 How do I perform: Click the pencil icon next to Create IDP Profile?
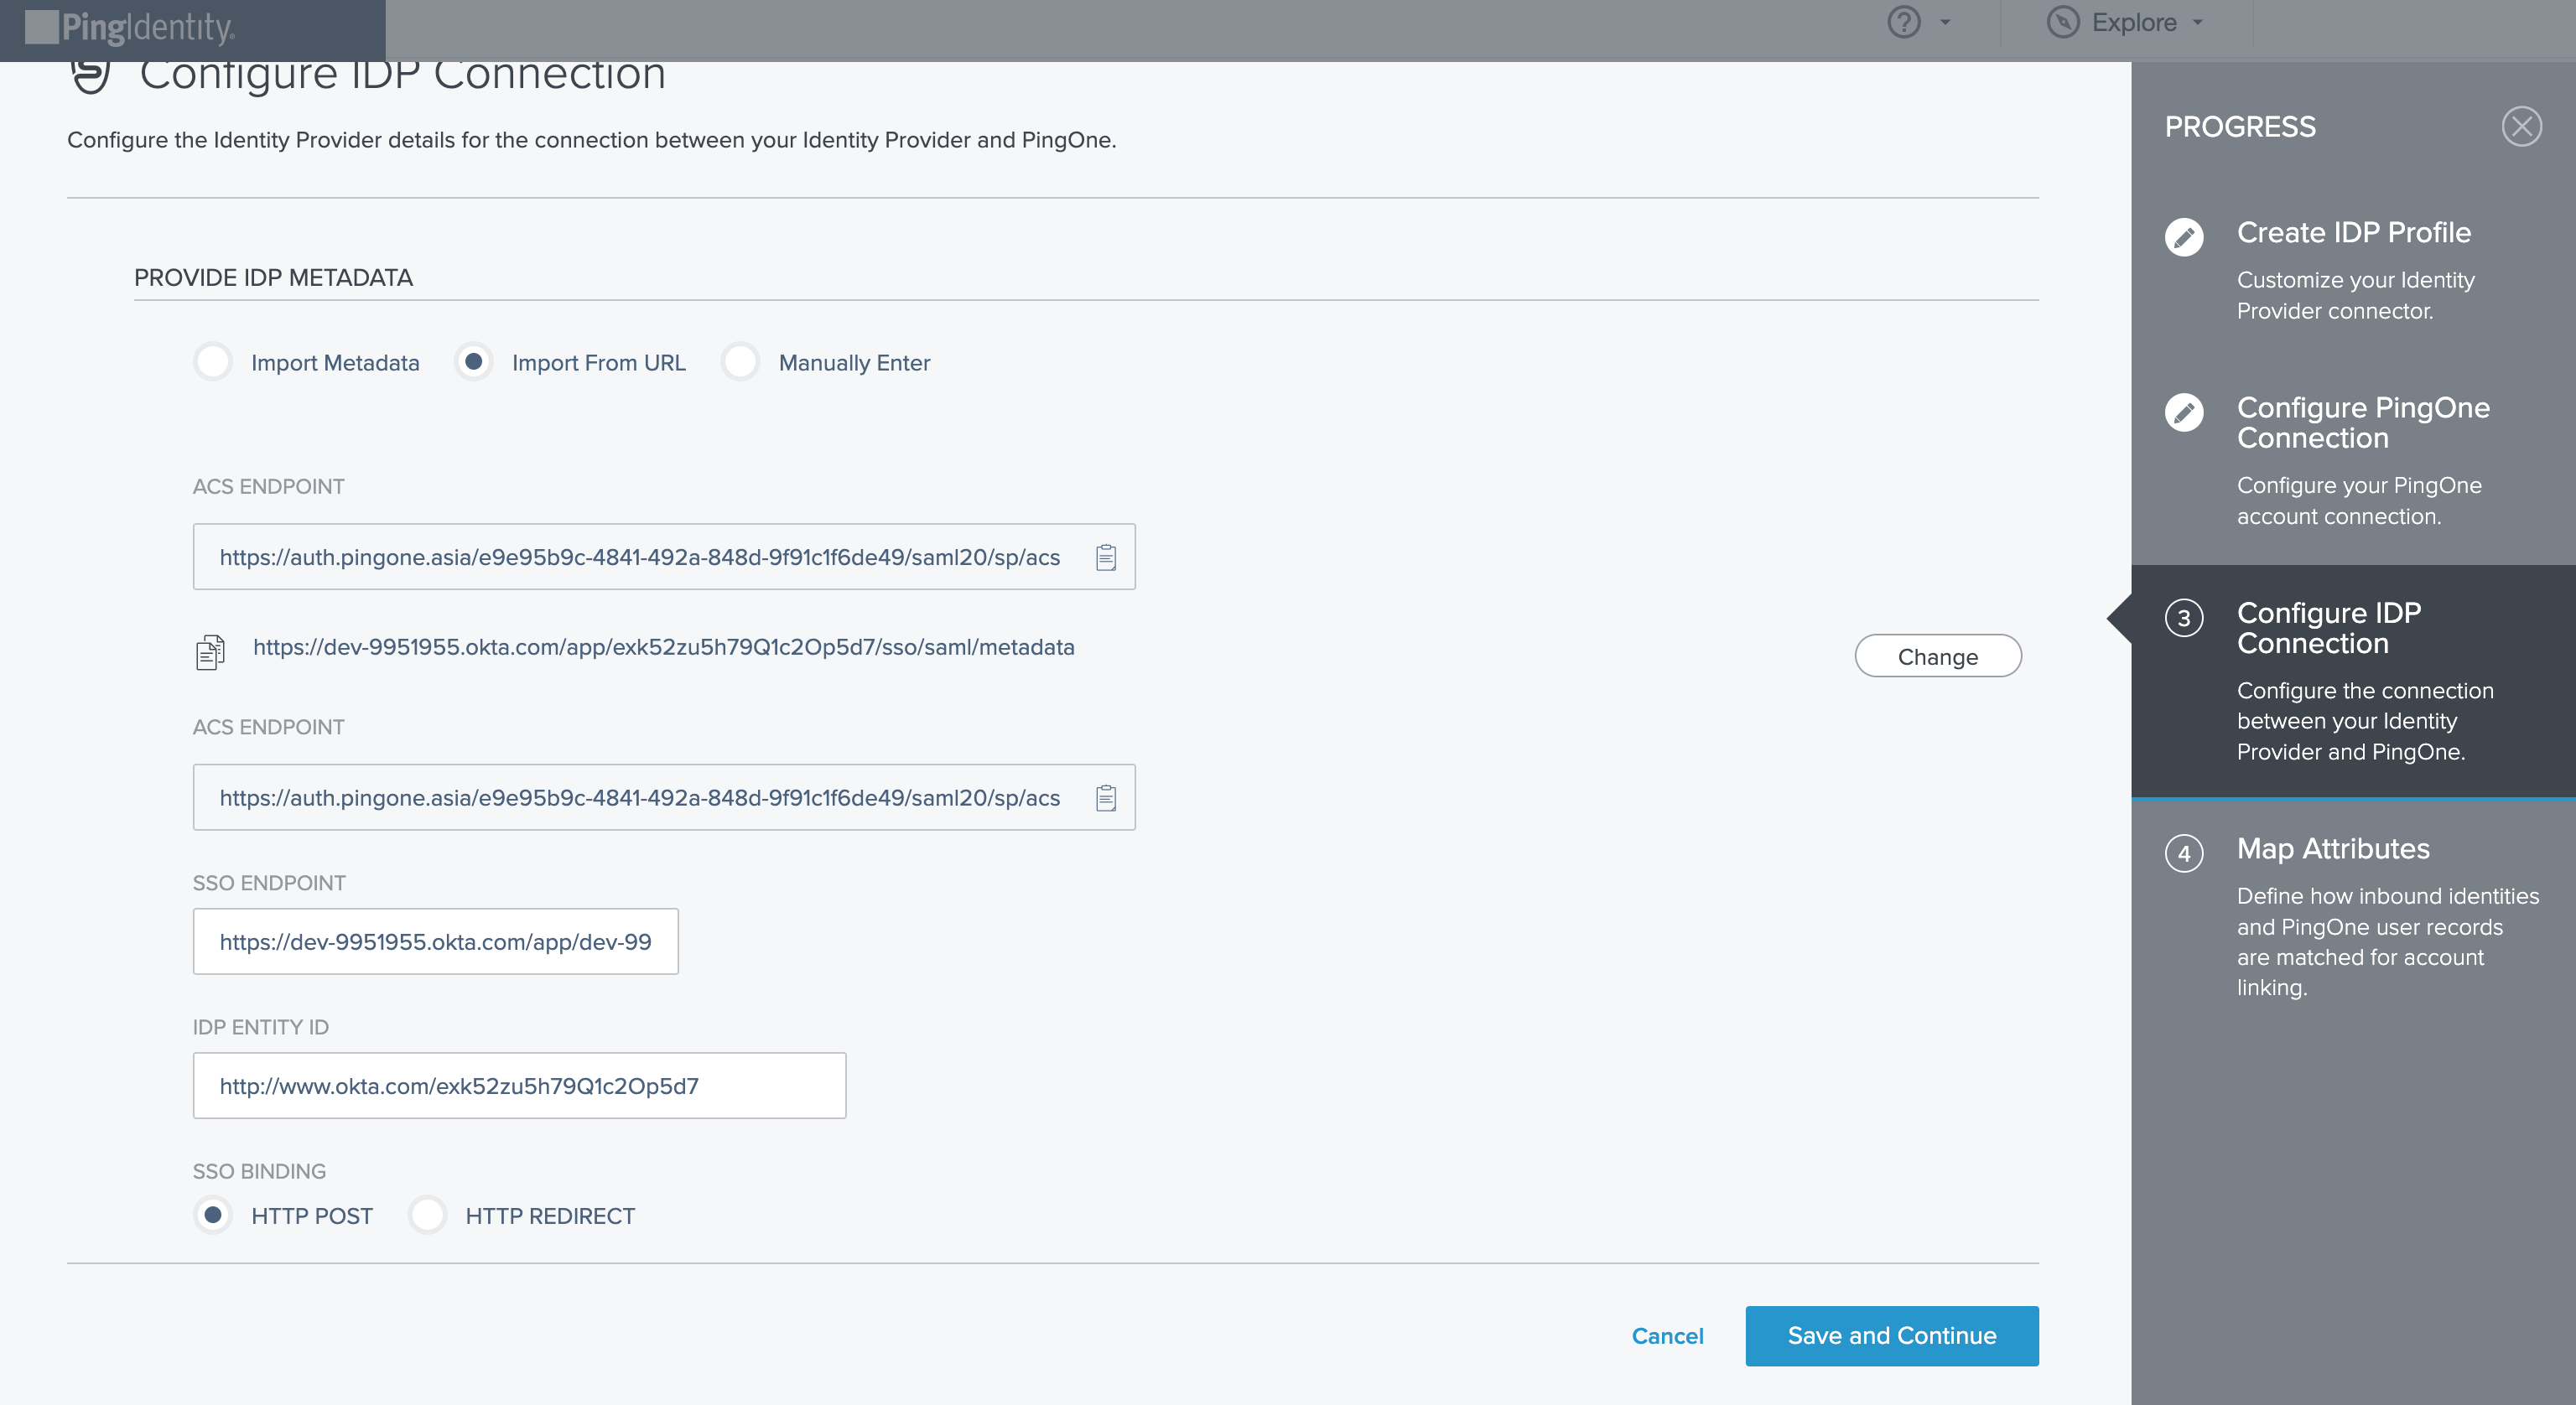click(x=2185, y=237)
